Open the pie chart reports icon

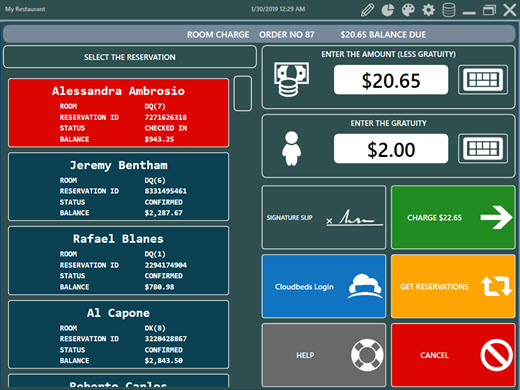click(x=387, y=10)
